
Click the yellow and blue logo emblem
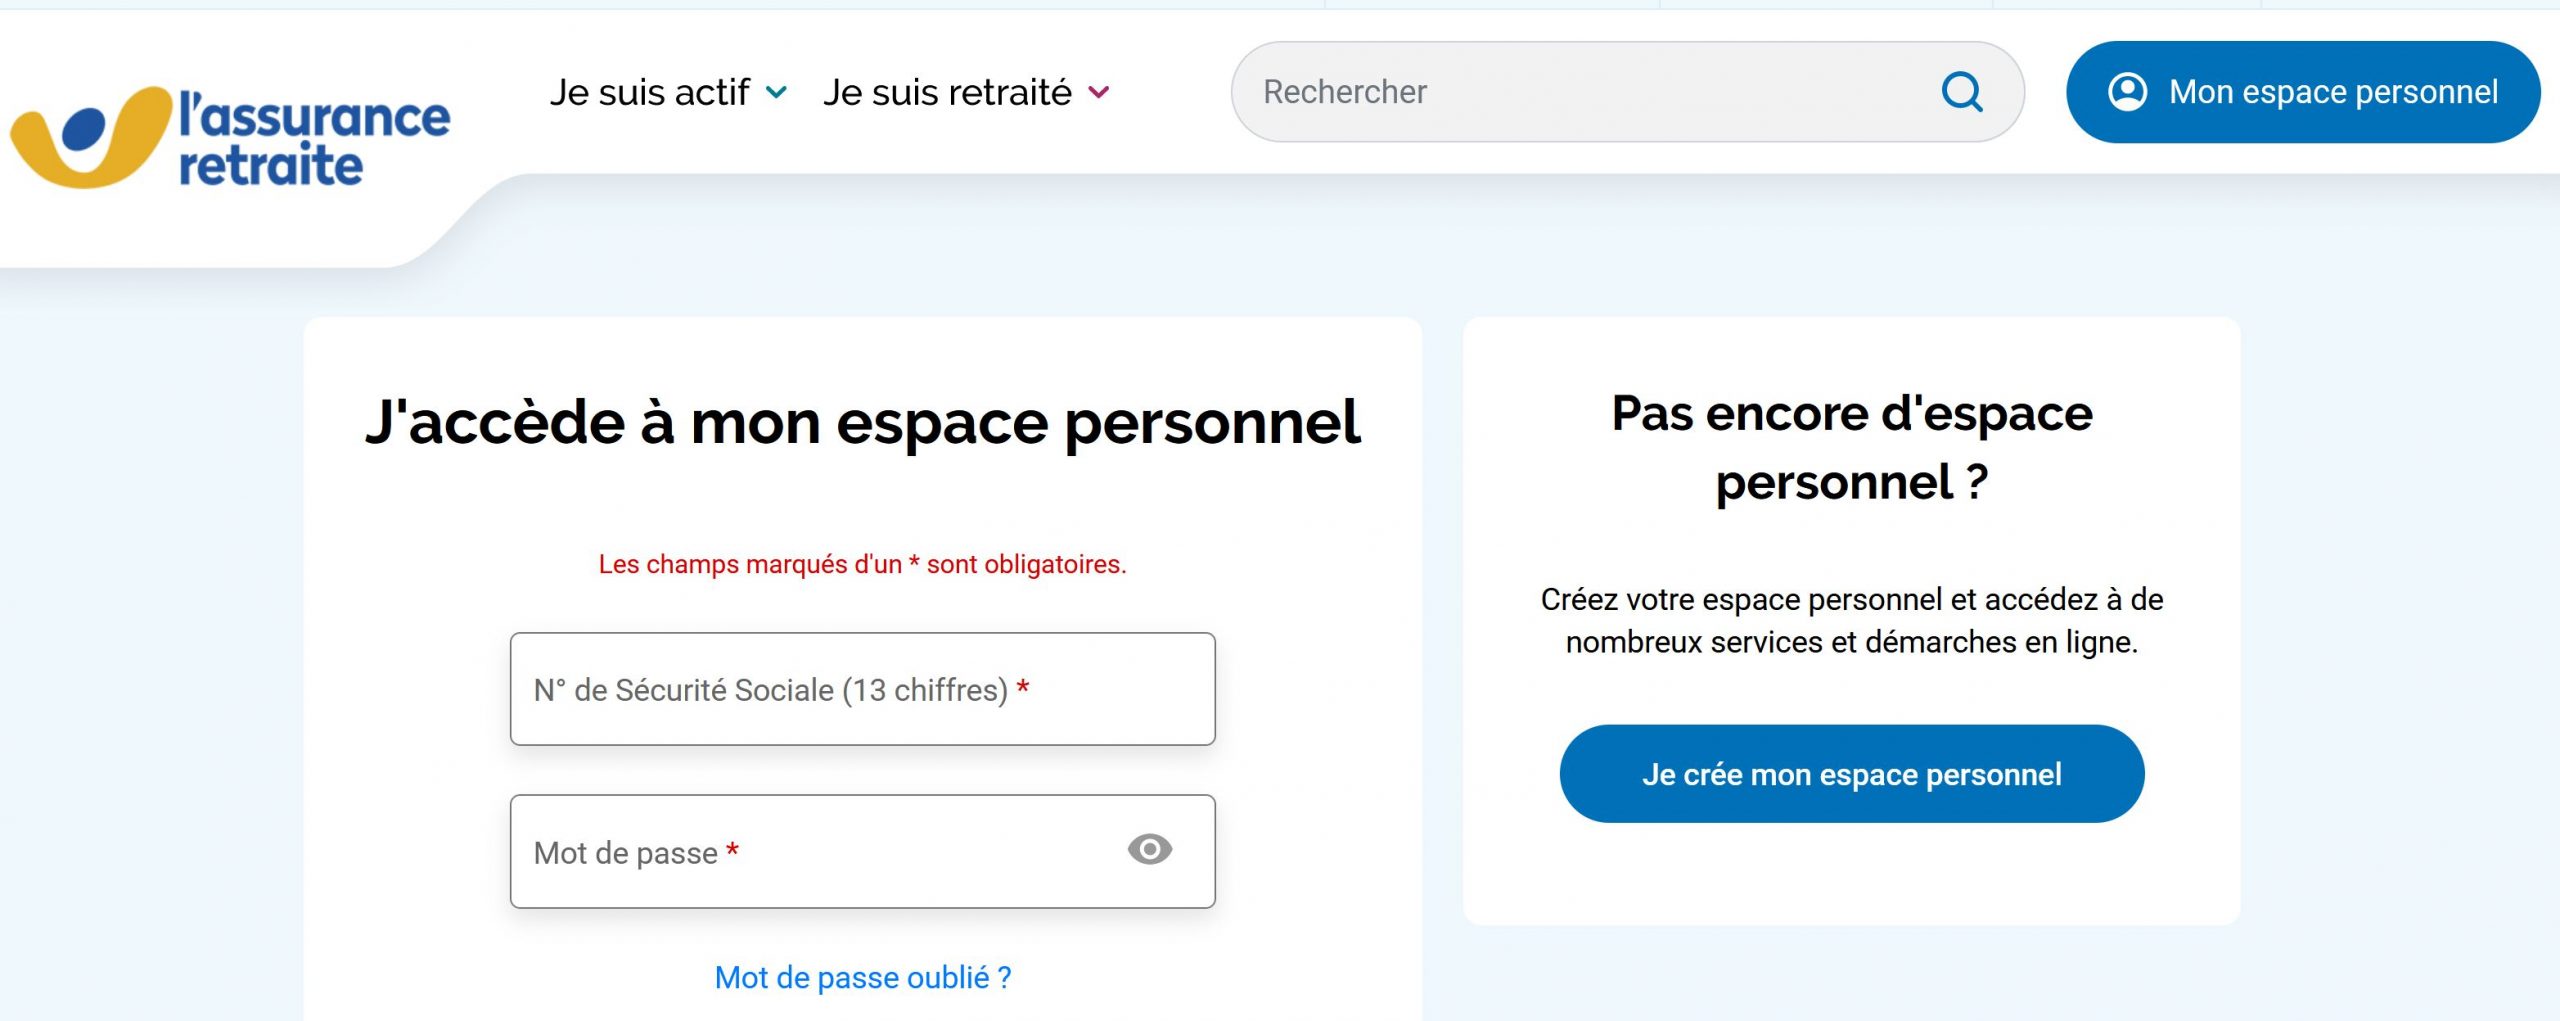92,137
